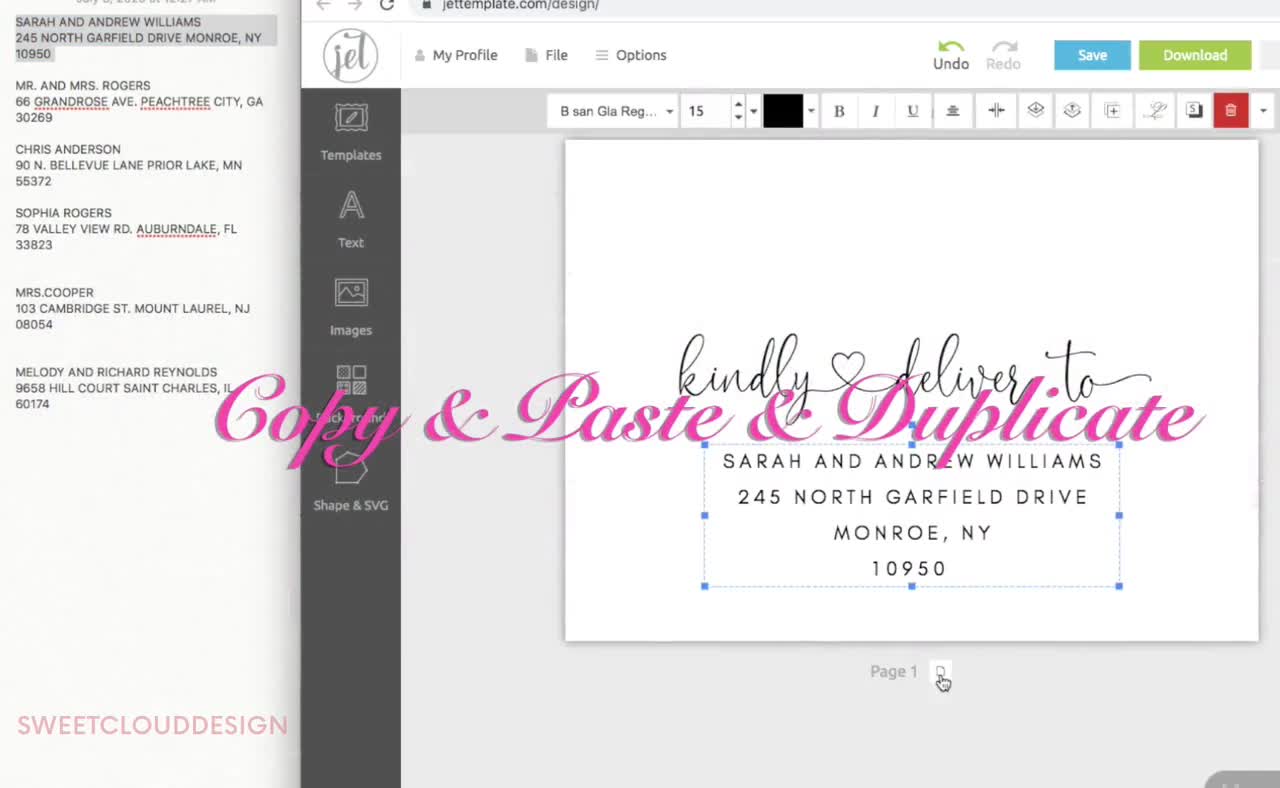The height and width of the screenshot is (788, 1280).
Task: Select MR. AND MRS. ROGERS in notes window
Action: pos(83,86)
